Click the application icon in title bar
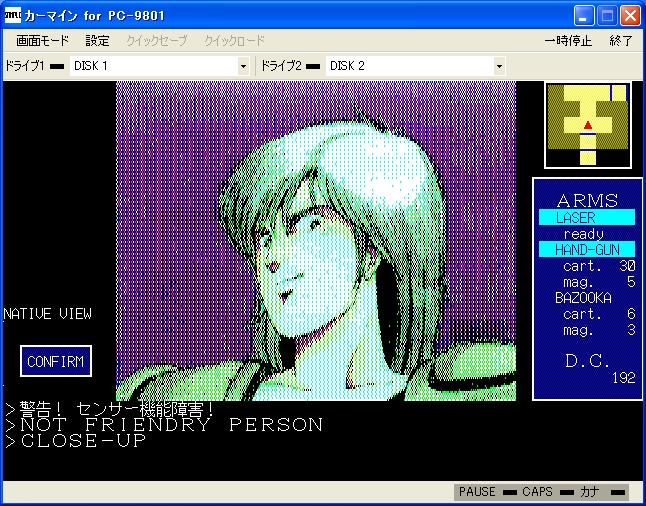This screenshot has height=506, width=646. 12,15
